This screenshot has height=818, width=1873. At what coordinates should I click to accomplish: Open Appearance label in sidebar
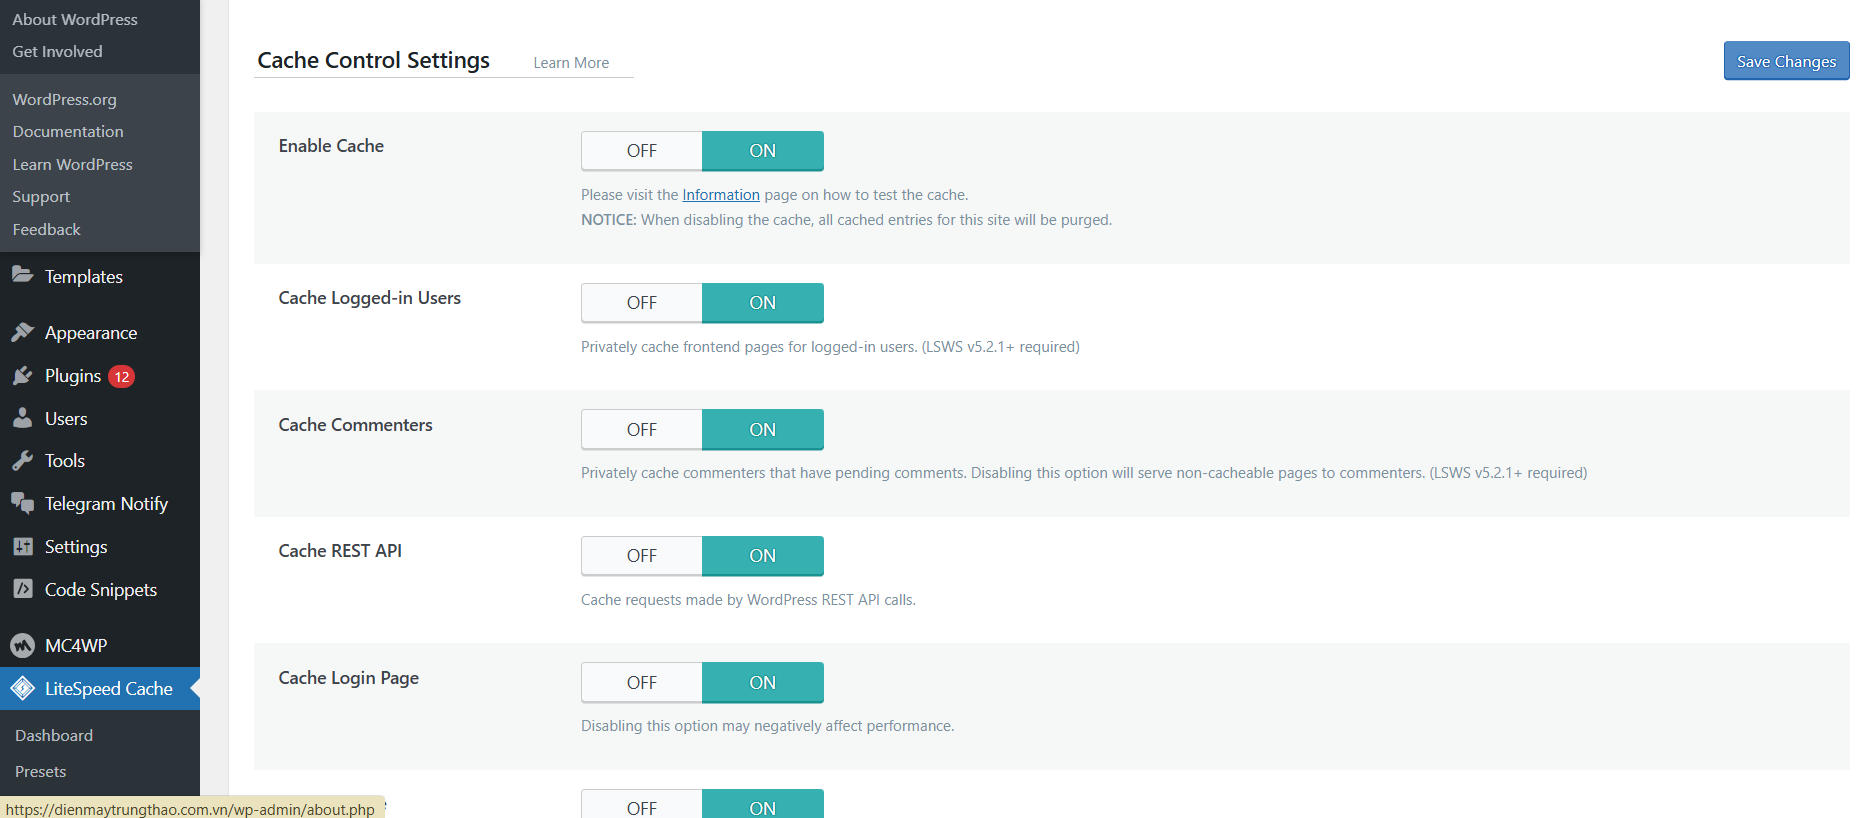tap(91, 333)
